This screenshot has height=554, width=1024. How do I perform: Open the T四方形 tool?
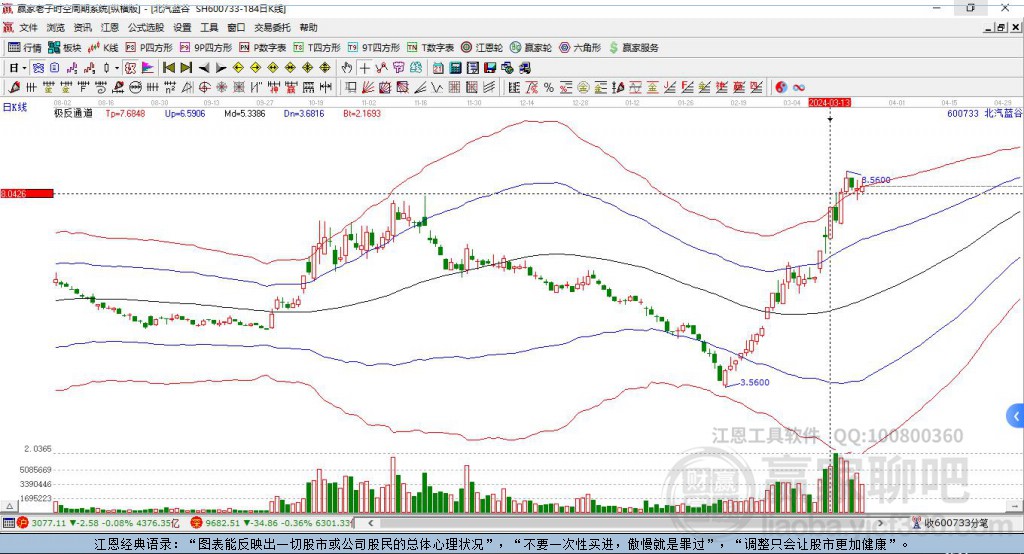[x=317, y=48]
